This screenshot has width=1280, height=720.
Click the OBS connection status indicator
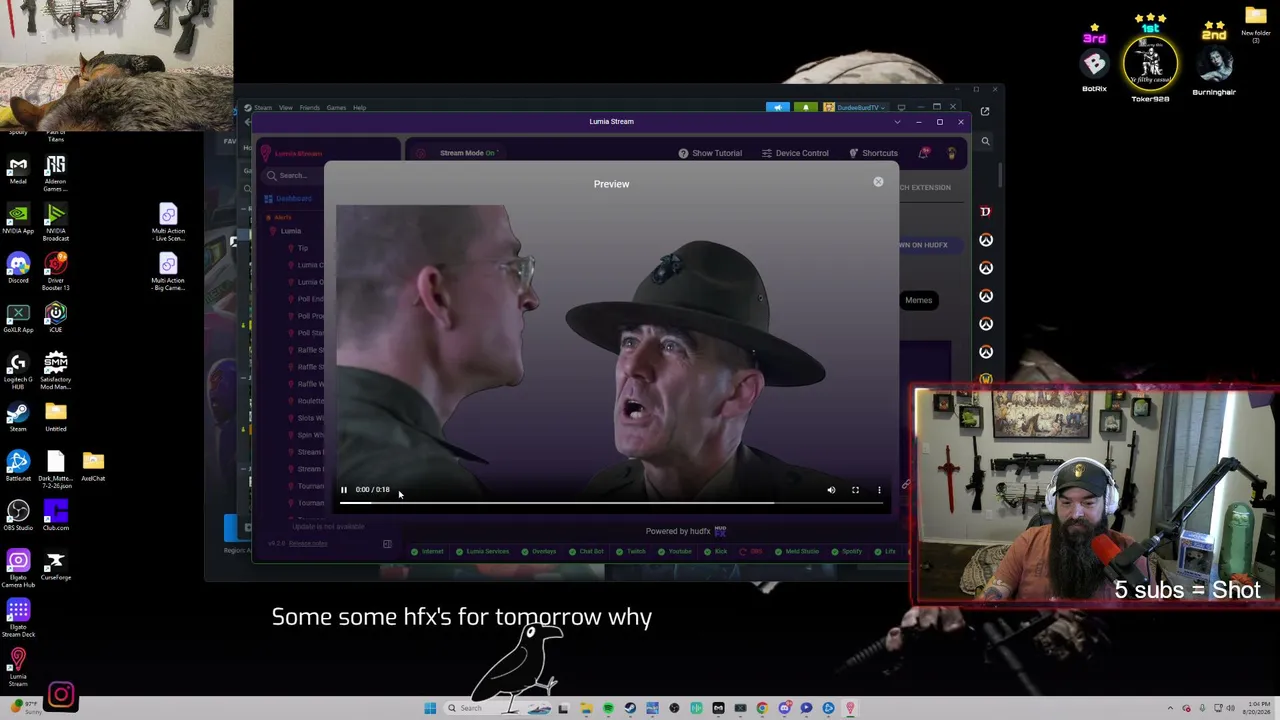[750, 551]
